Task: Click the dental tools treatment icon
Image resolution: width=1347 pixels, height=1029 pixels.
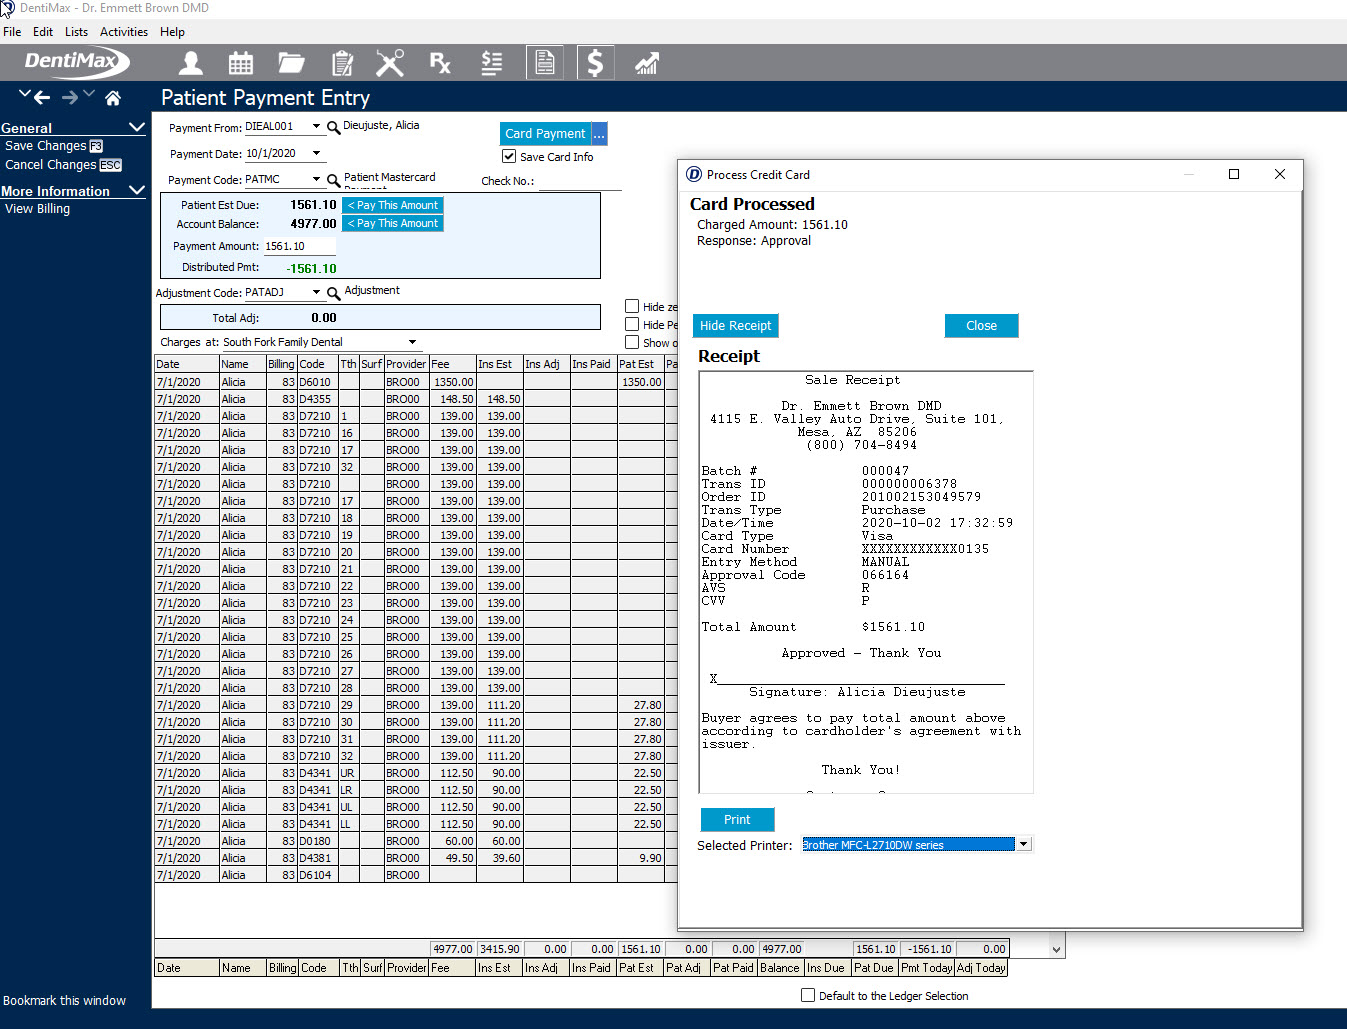Action: 390,64
